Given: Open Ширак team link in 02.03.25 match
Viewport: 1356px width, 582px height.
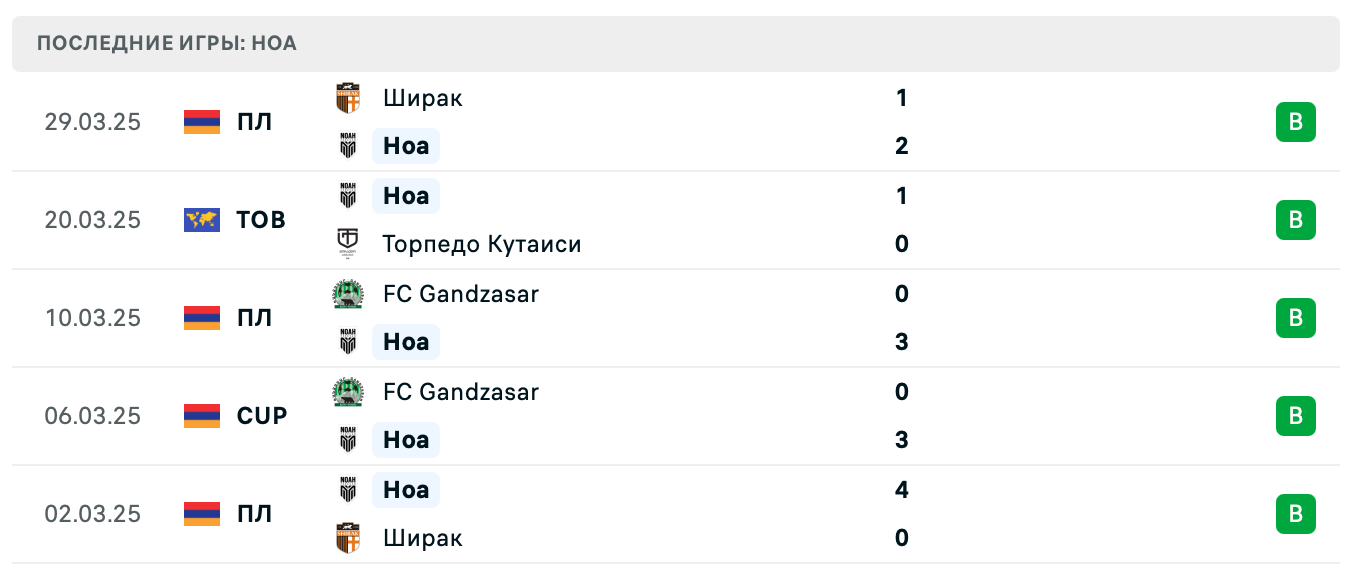Looking at the screenshot, I should tap(422, 538).
